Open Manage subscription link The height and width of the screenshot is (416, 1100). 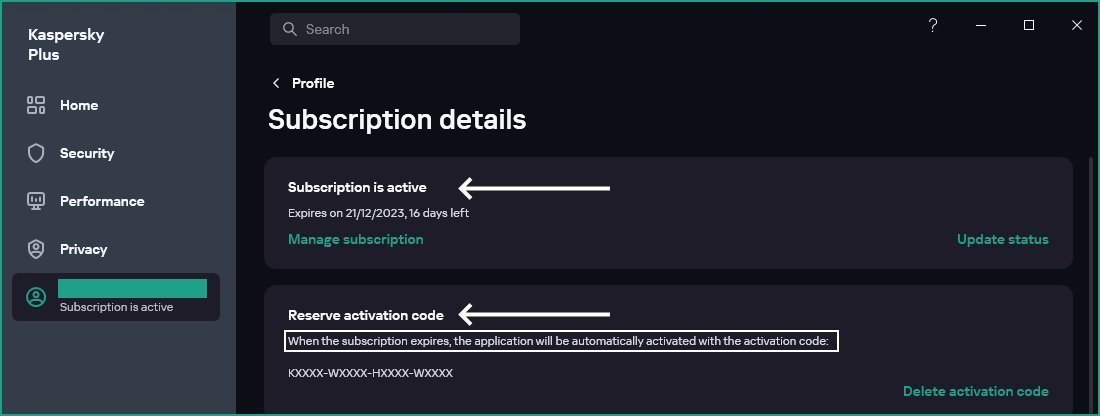(355, 239)
